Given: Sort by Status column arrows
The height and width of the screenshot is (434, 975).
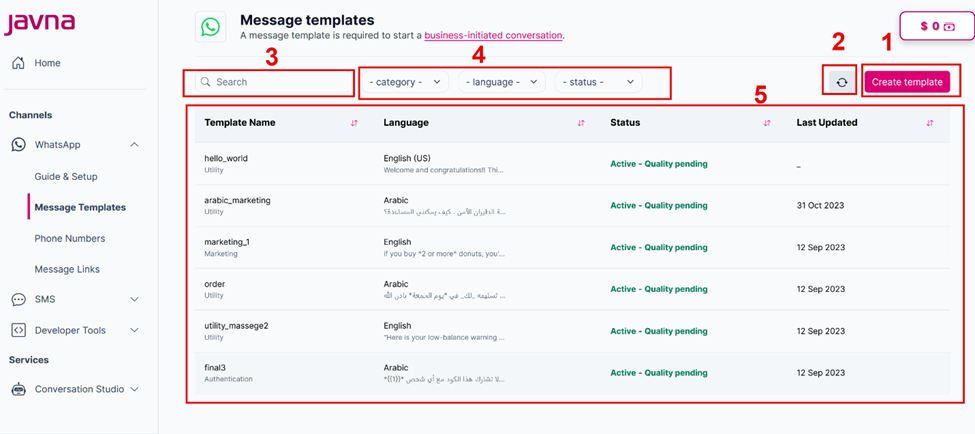Looking at the screenshot, I should coord(767,123).
